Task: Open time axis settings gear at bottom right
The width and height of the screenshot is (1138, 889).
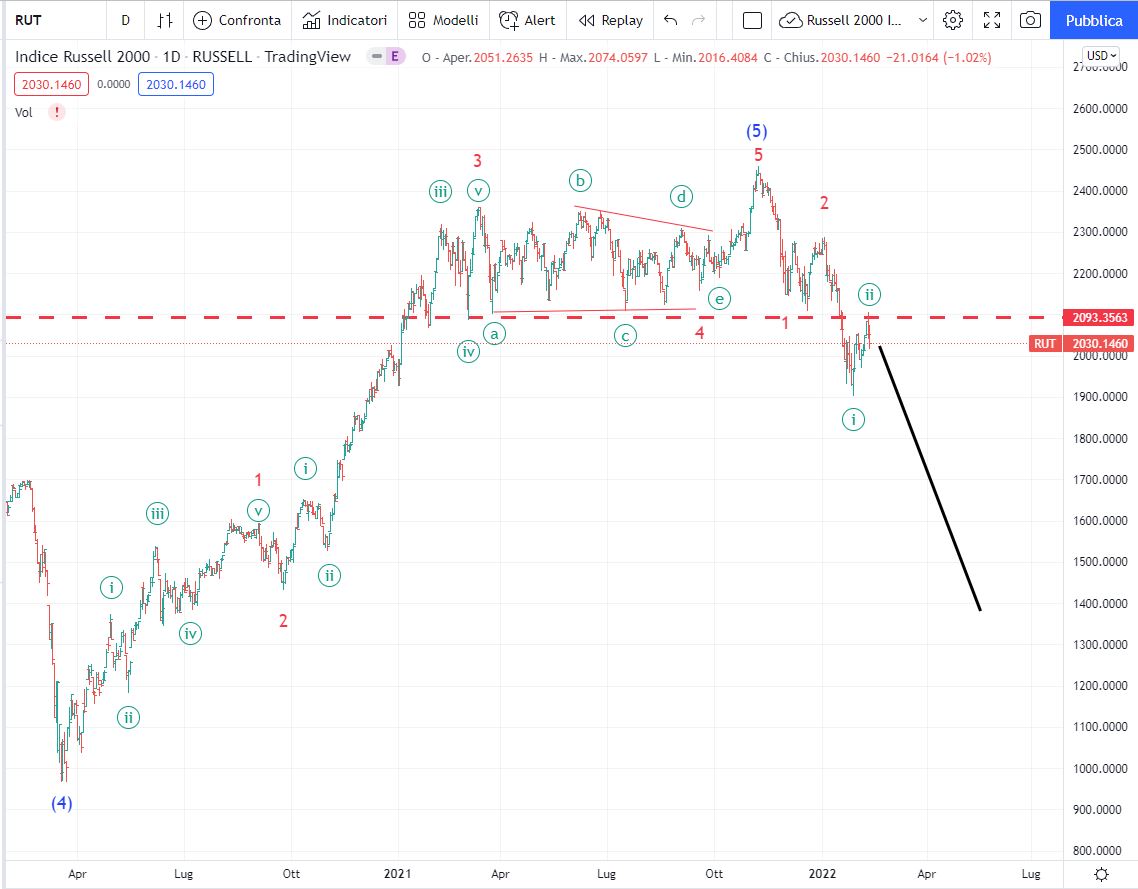Action: click(x=1101, y=874)
